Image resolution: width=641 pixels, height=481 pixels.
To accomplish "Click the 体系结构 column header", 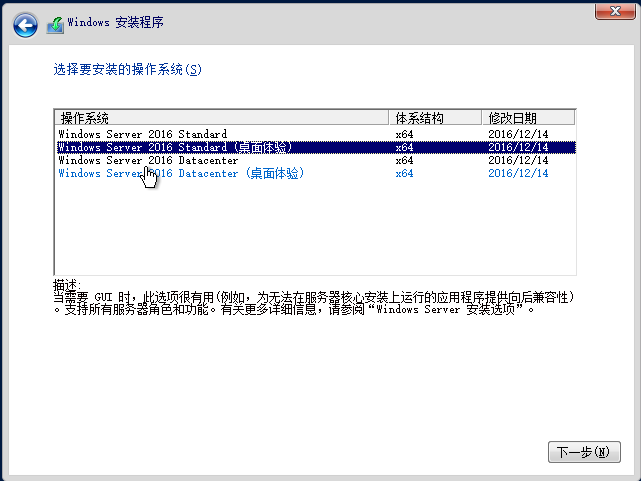I will pyautogui.click(x=434, y=117).
